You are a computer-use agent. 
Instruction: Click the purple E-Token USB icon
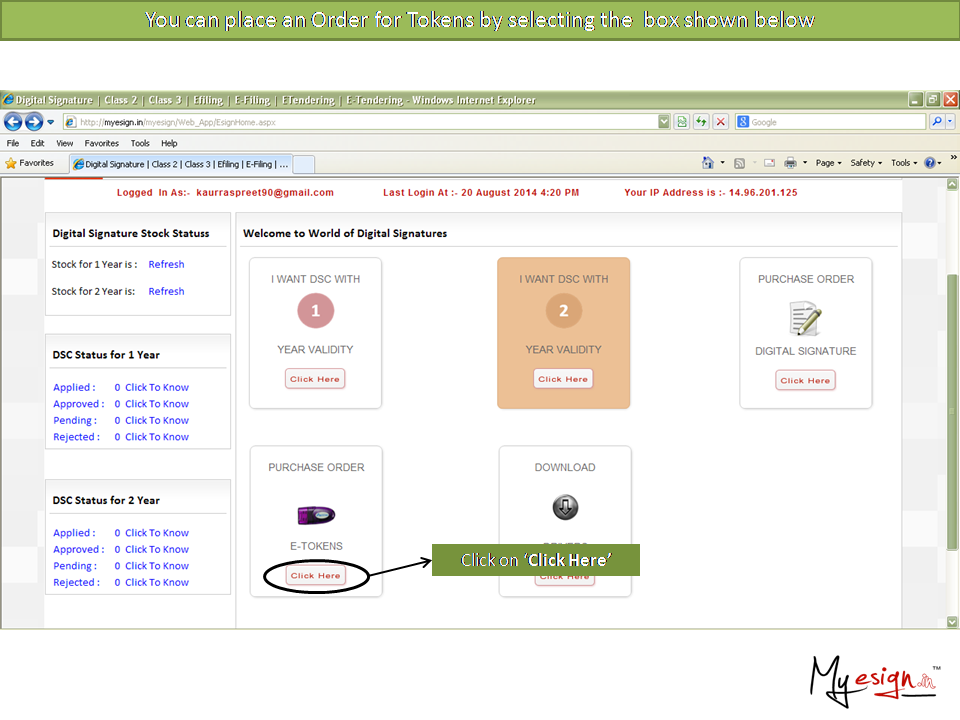coord(316,515)
